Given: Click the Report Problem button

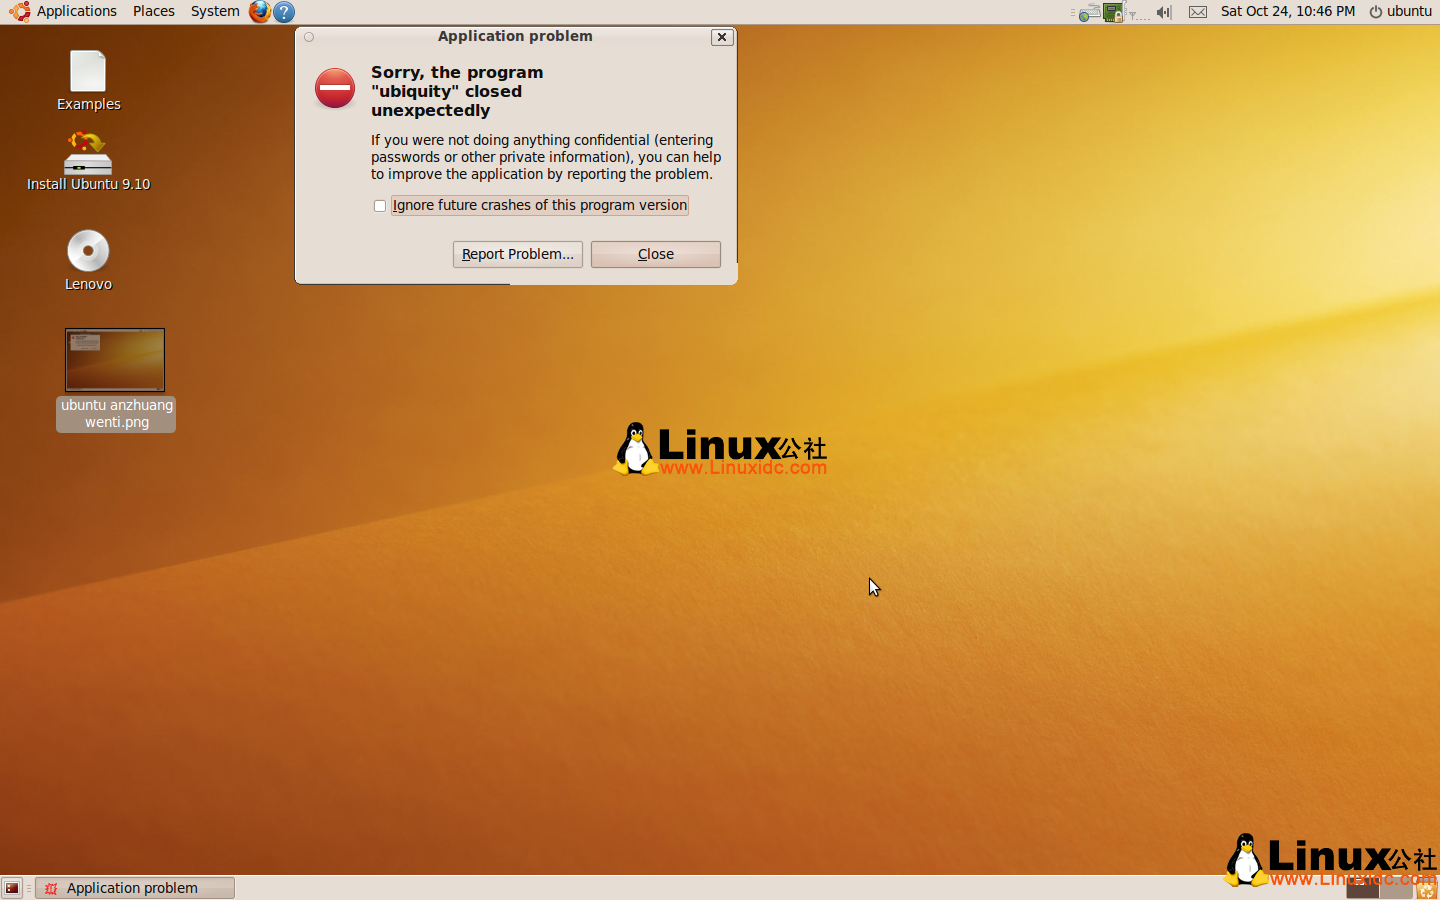Looking at the screenshot, I should [517, 254].
